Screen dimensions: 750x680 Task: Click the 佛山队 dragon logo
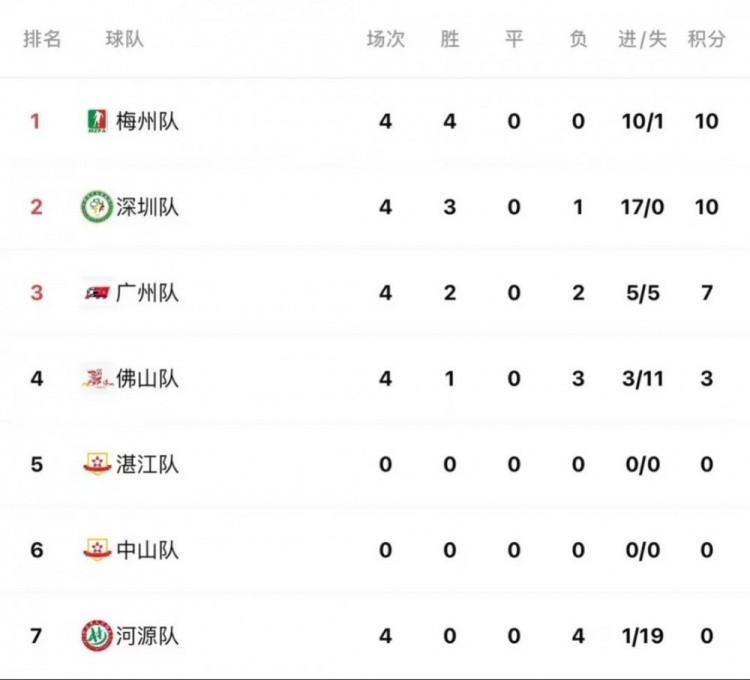(x=98, y=378)
